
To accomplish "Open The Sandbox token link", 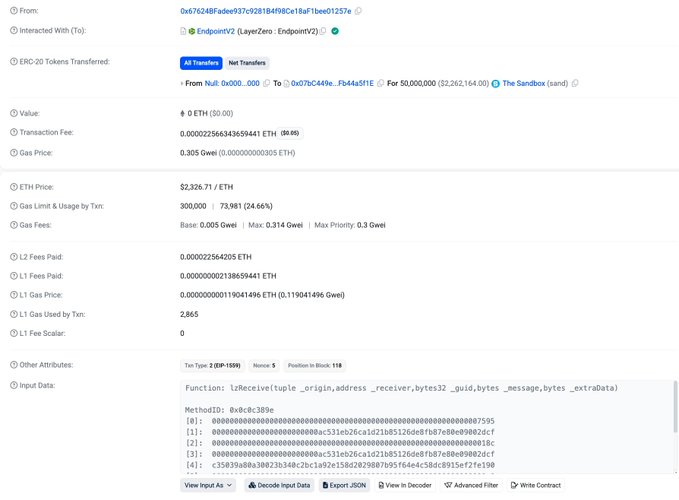I will [524, 83].
